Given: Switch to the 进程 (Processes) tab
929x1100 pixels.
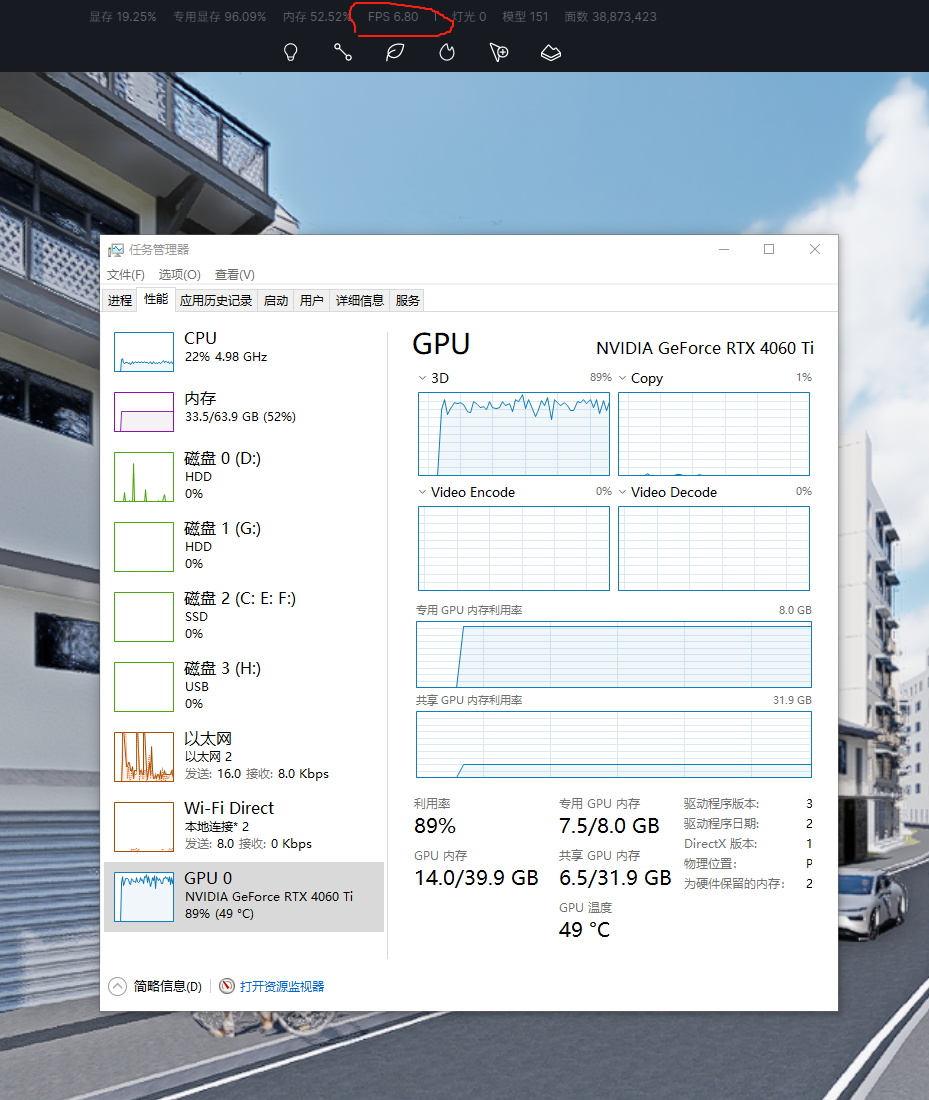Looking at the screenshot, I should tap(120, 300).
